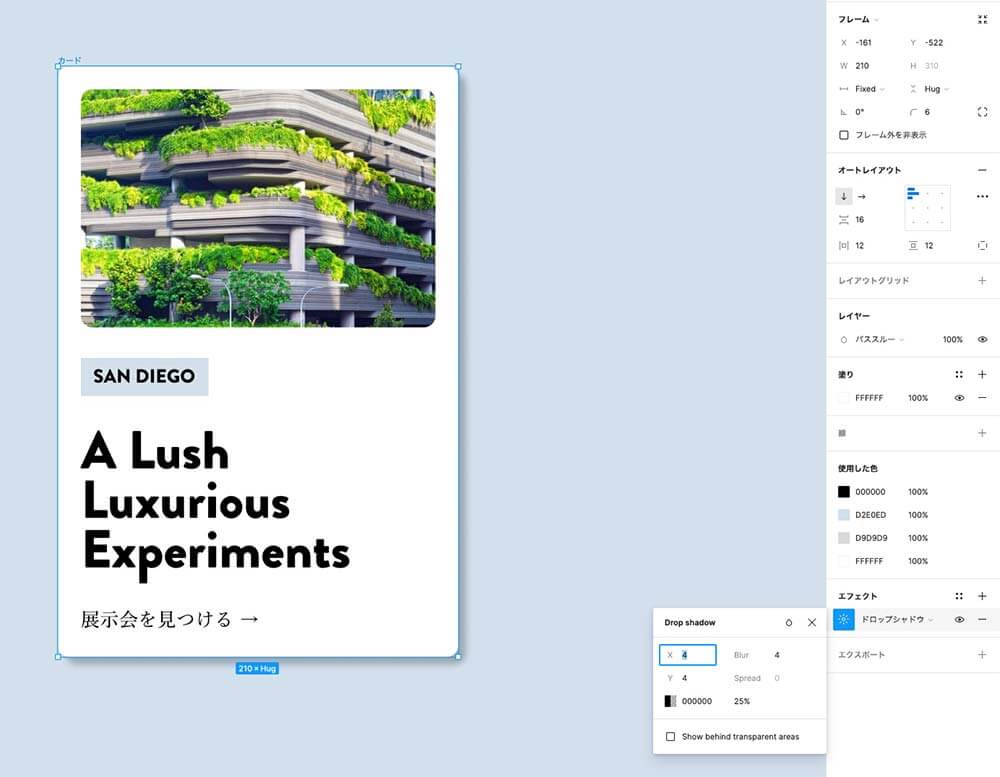Click the item spacing value 16
The image size is (1000, 777).
tap(860, 220)
